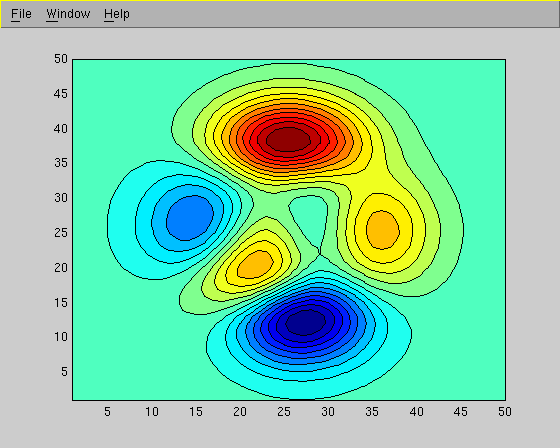The width and height of the screenshot is (560, 448).
Task: Click x-axis tick label 45
Action: click(x=461, y=412)
